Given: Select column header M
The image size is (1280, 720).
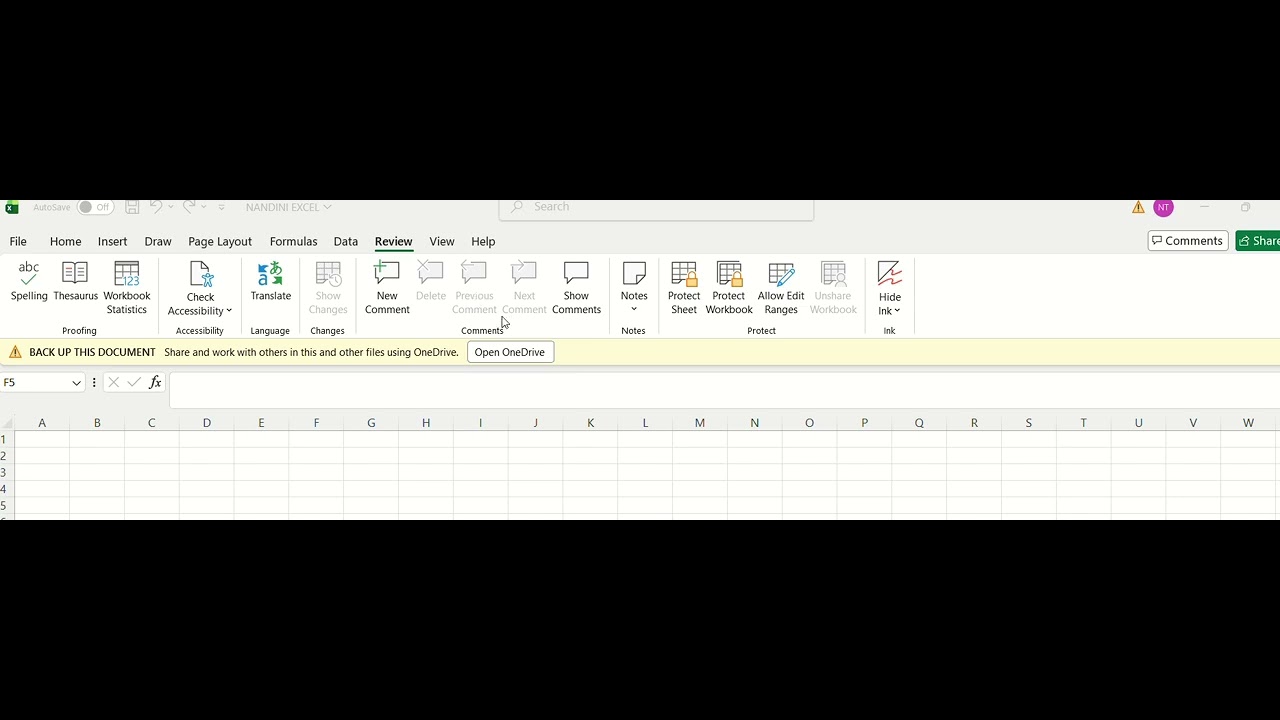Looking at the screenshot, I should click(700, 423).
